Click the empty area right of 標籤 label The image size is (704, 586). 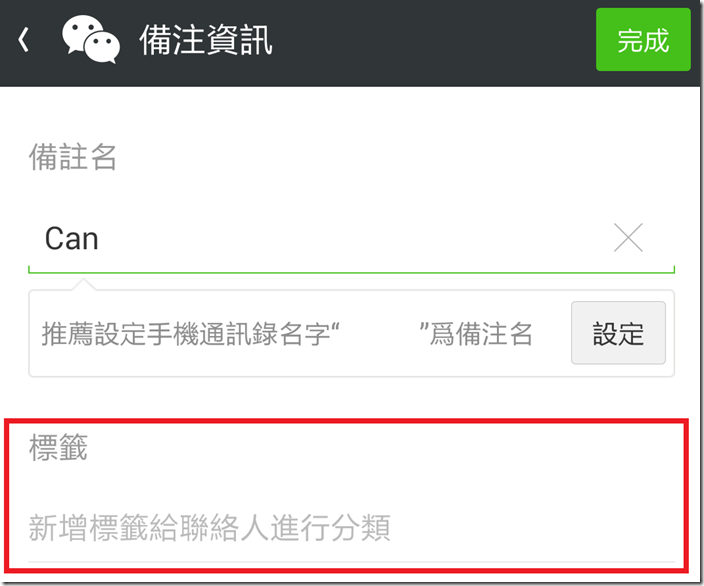pyautogui.click(x=382, y=447)
